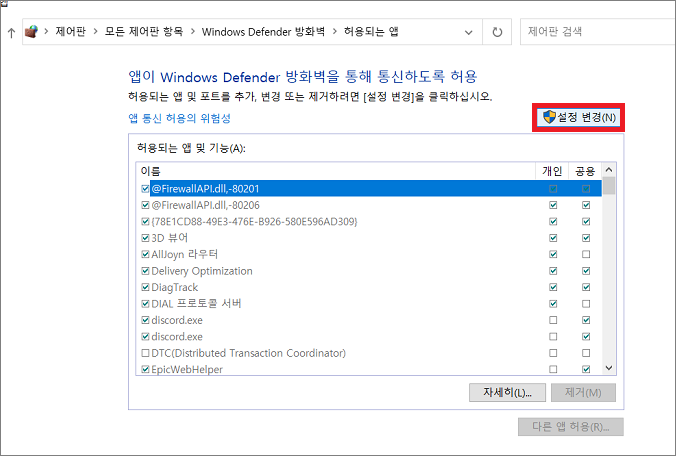
Task: Open the 앱 통신 허용의 위험성 link
Action: tap(179, 118)
